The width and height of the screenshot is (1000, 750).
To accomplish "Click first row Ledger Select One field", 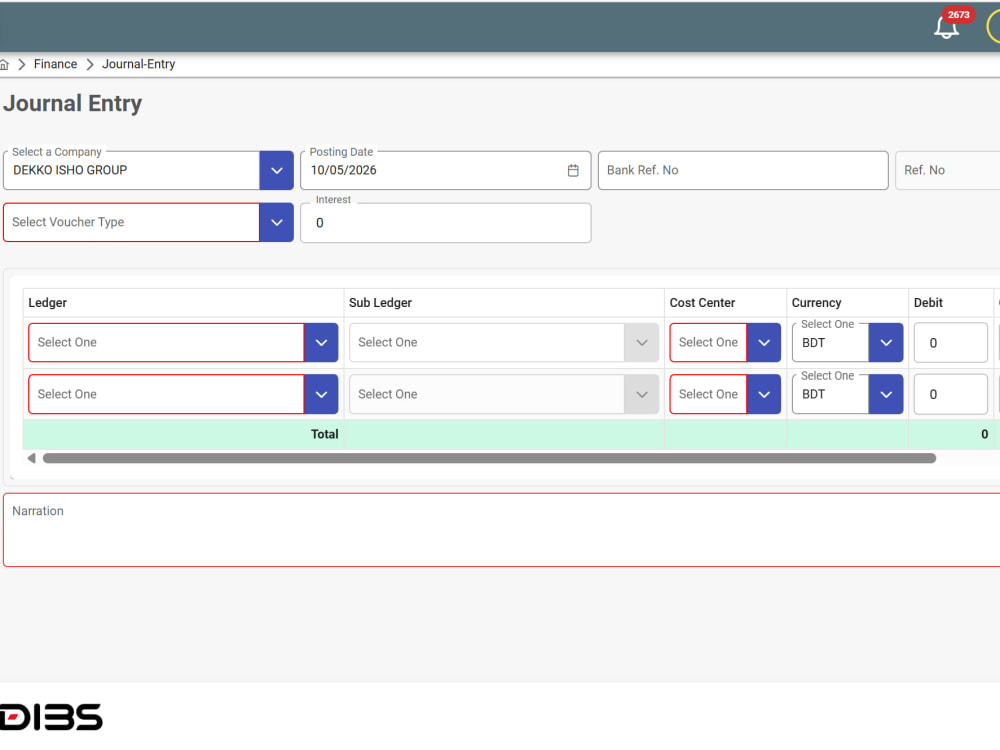I will (x=166, y=342).
